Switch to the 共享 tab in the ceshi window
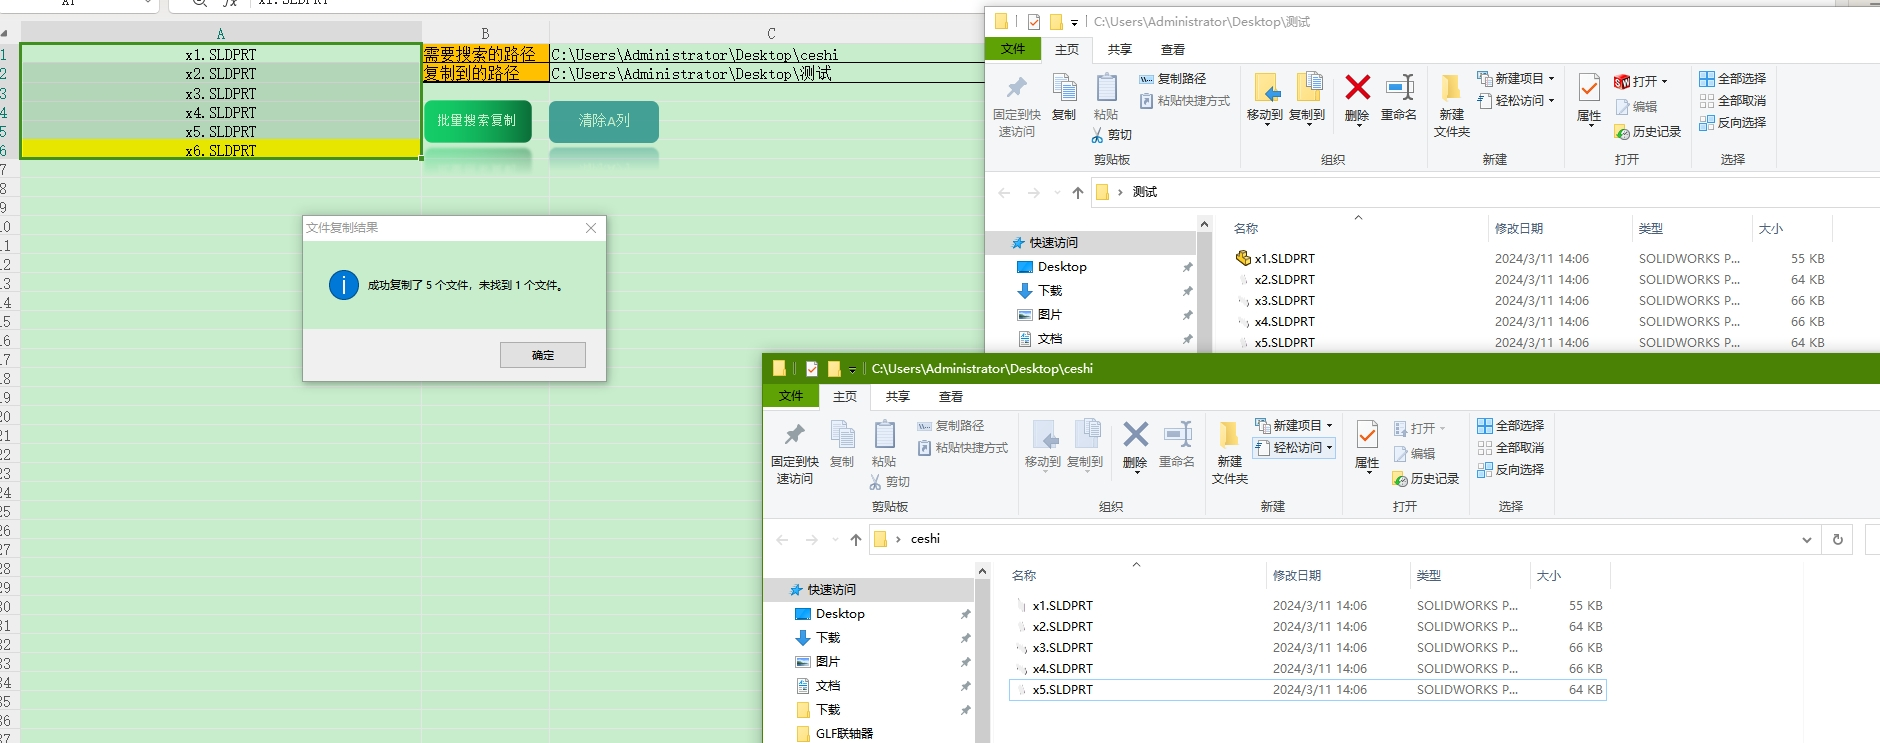This screenshot has height=743, width=1880. (x=898, y=397)
